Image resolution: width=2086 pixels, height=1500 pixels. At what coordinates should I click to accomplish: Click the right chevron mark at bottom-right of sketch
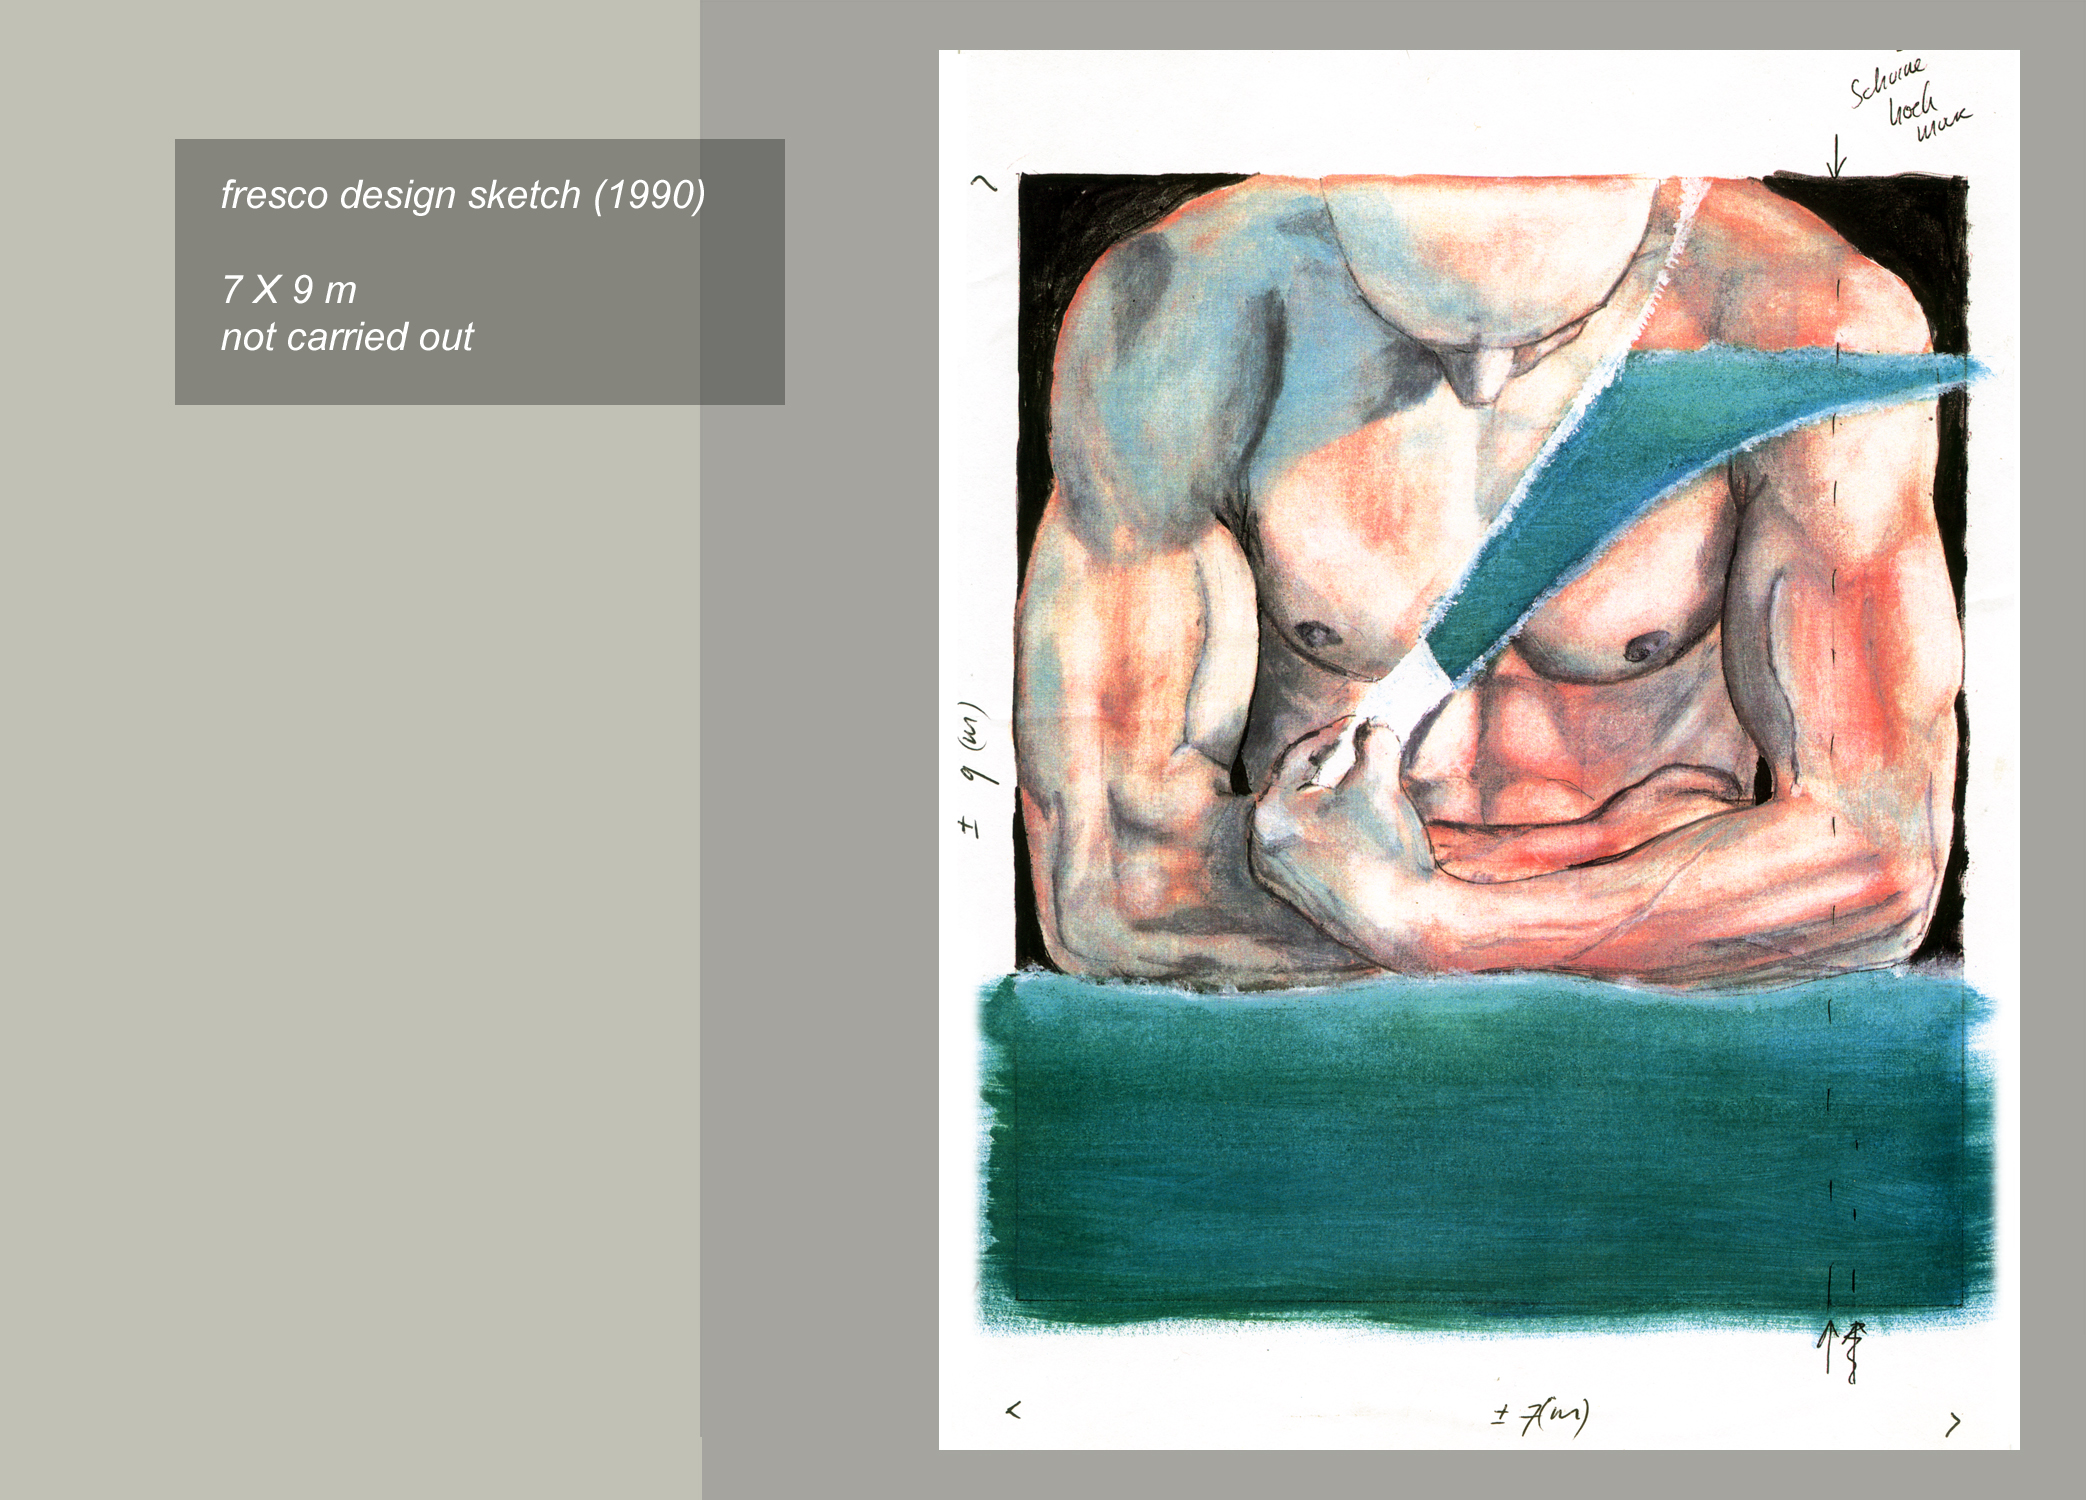click(x=1953, y=1423)
